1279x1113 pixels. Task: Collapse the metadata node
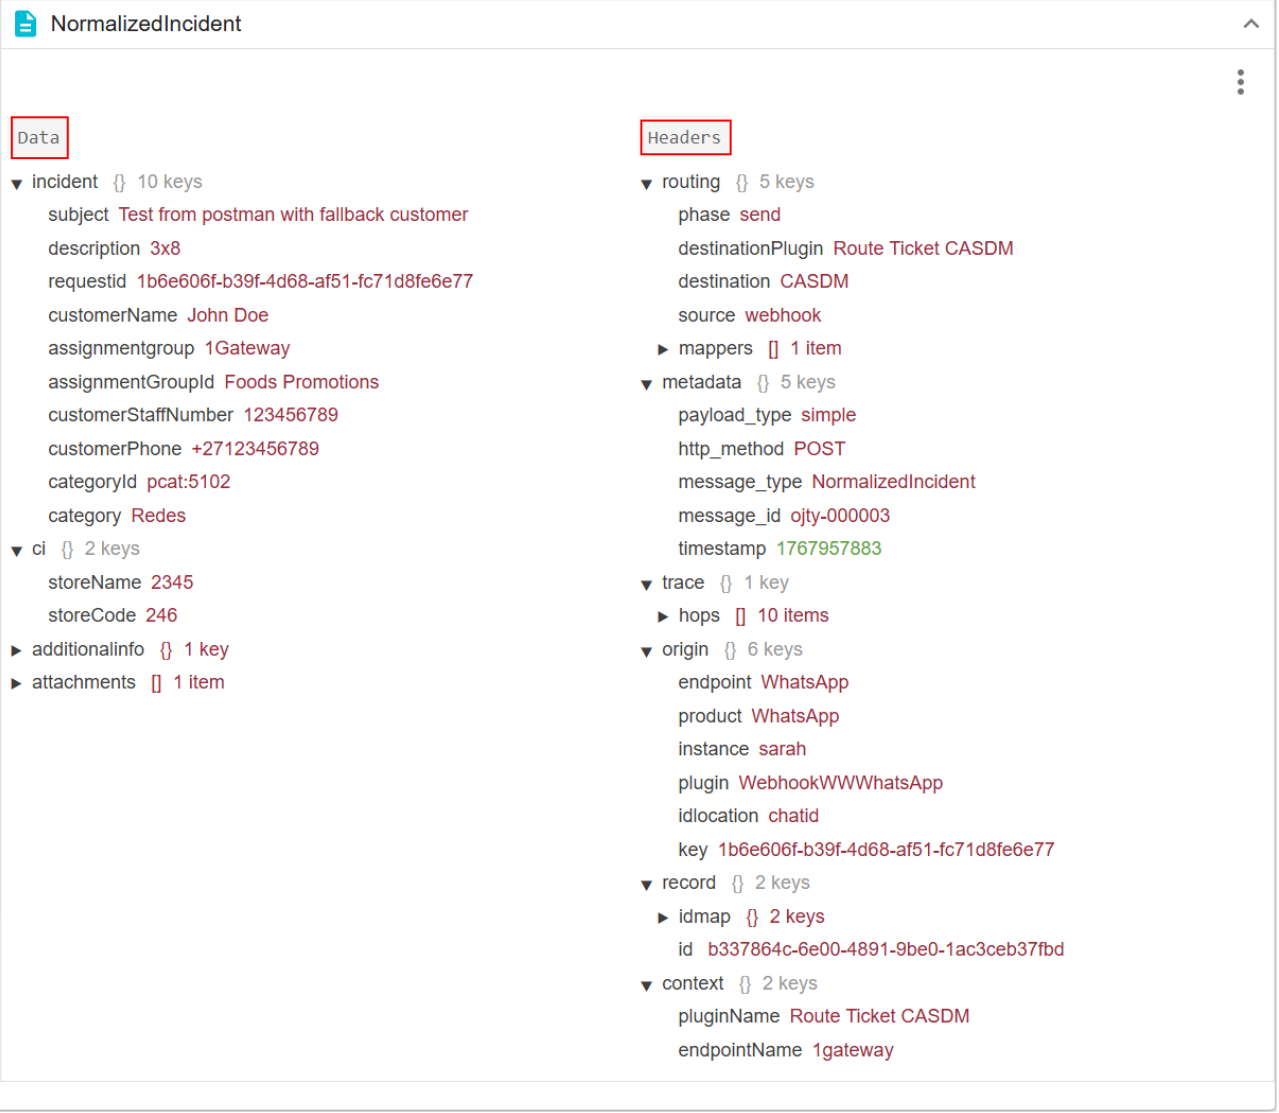click(x=646, y=385)
